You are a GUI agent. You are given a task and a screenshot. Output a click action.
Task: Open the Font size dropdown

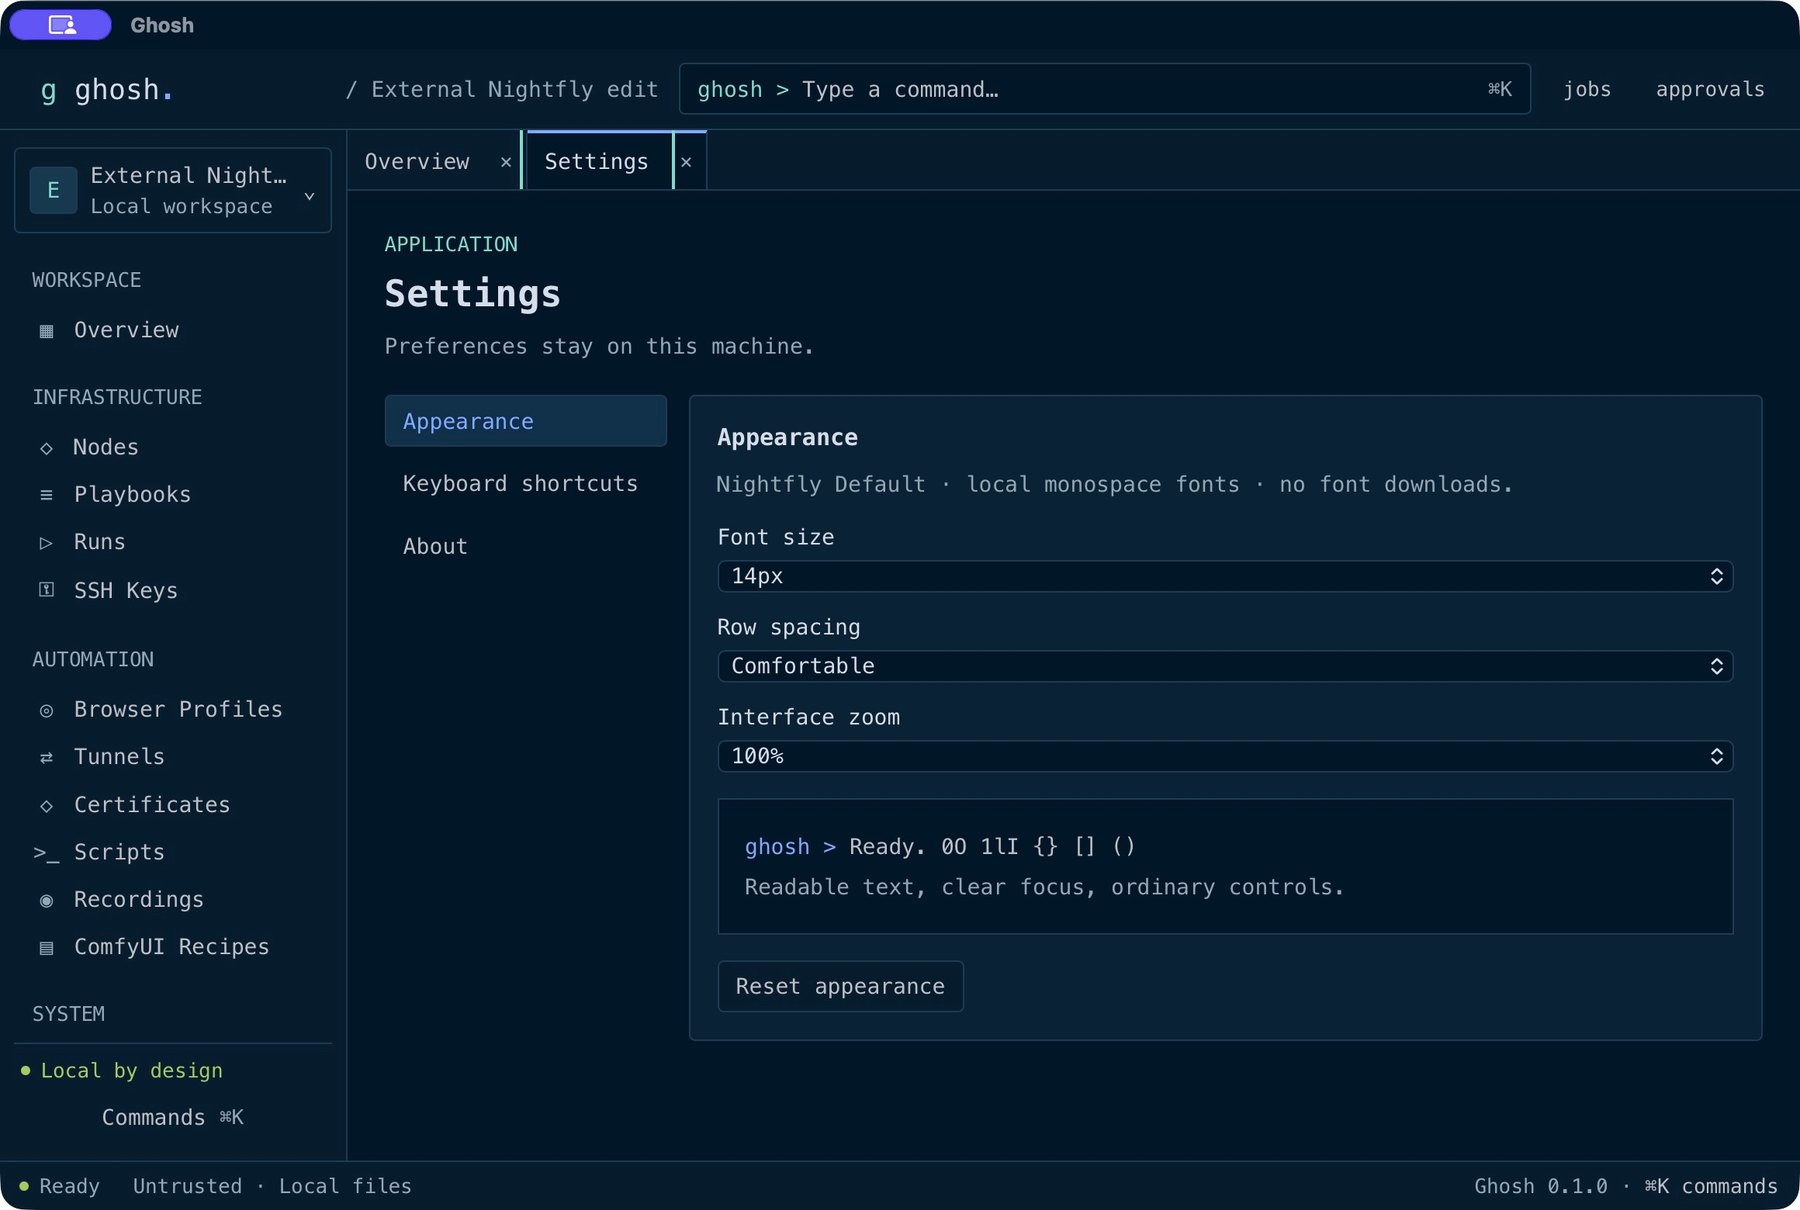coord(1225,576)
